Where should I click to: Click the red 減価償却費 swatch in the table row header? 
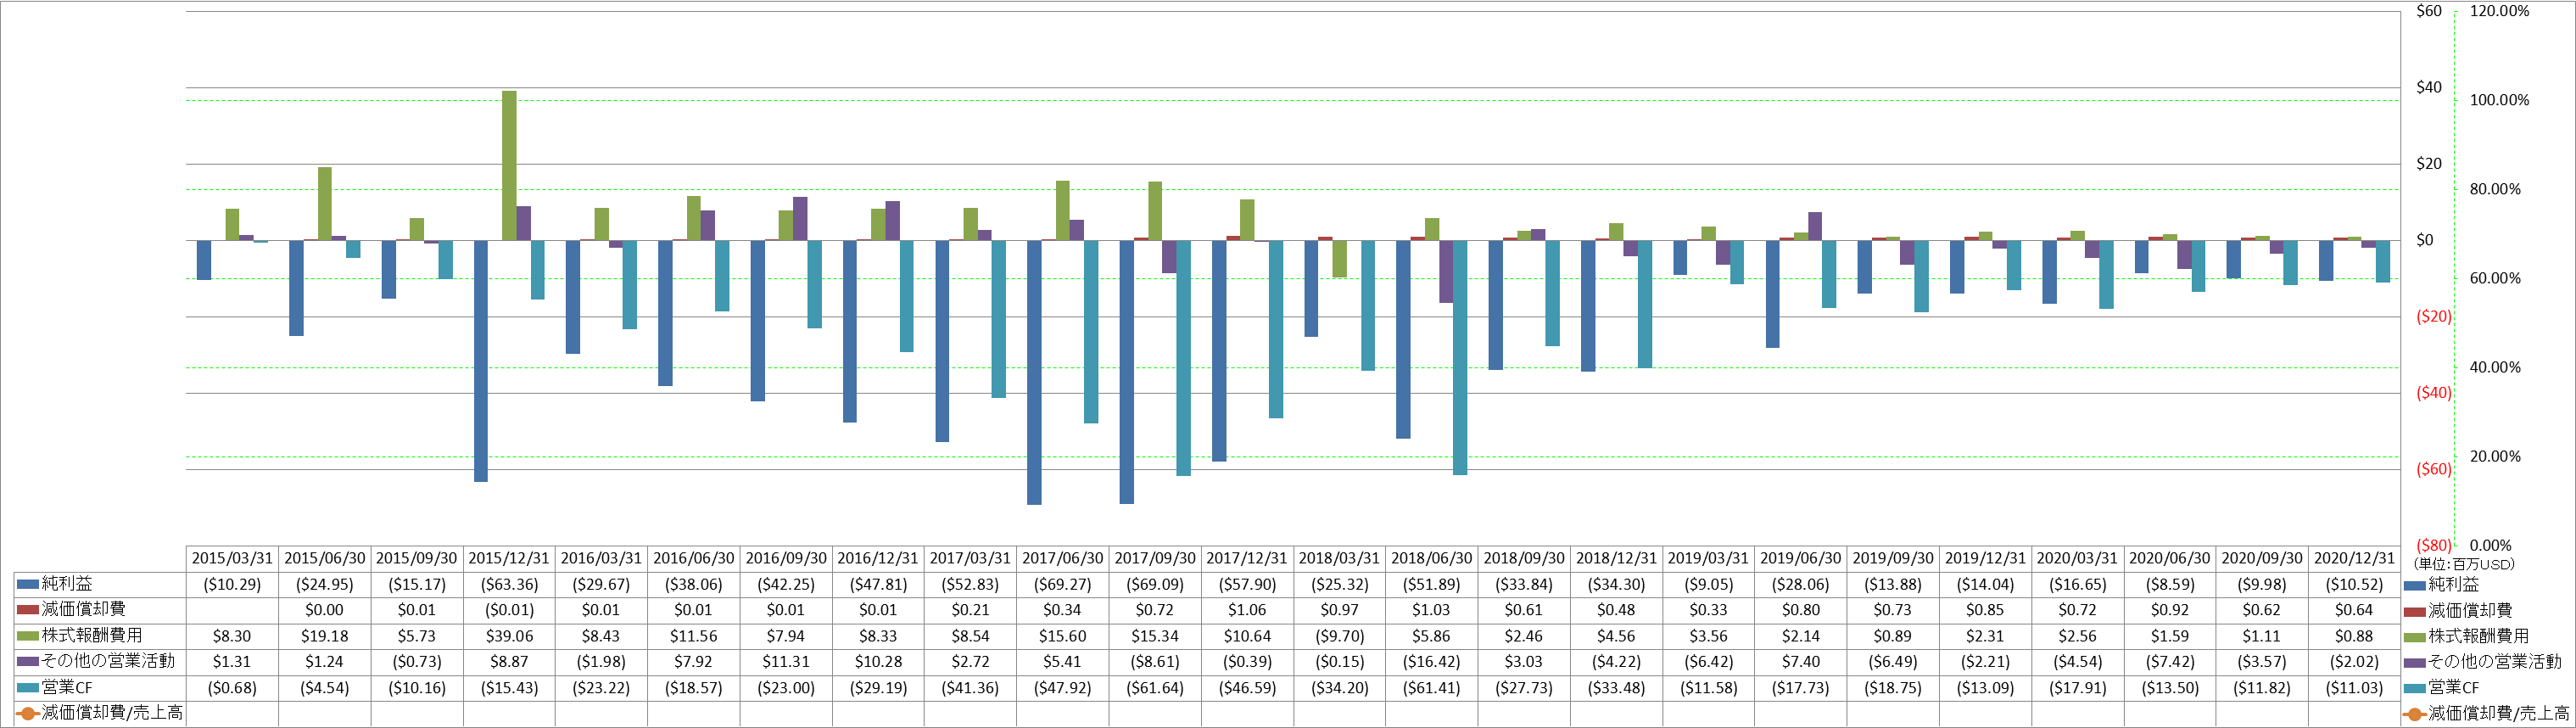(x=28, y=610)
